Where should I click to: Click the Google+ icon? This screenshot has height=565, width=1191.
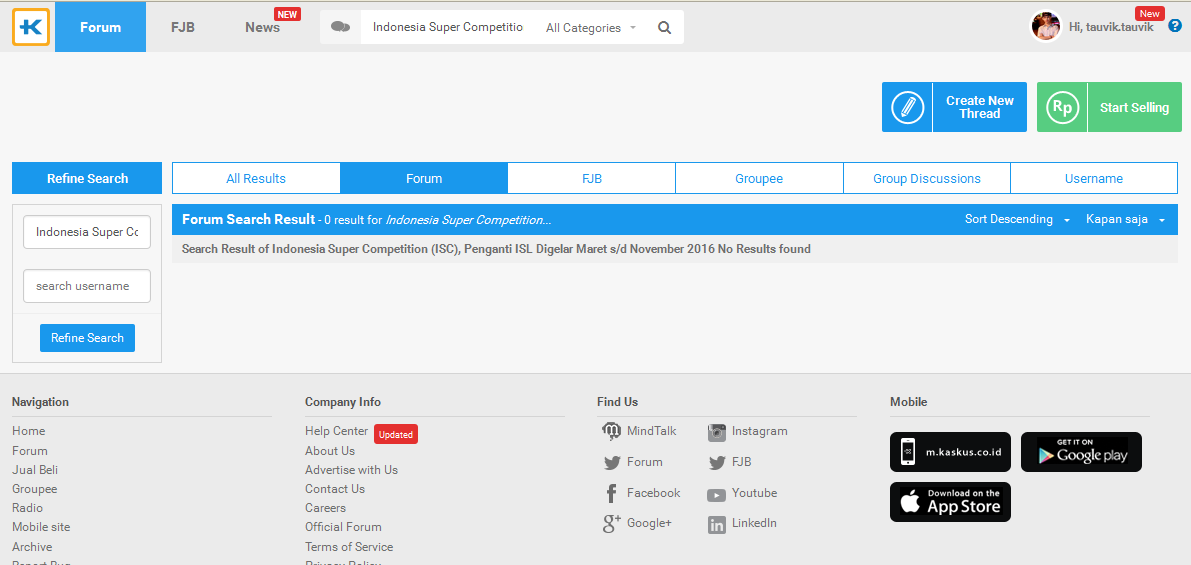coord(611,523)
